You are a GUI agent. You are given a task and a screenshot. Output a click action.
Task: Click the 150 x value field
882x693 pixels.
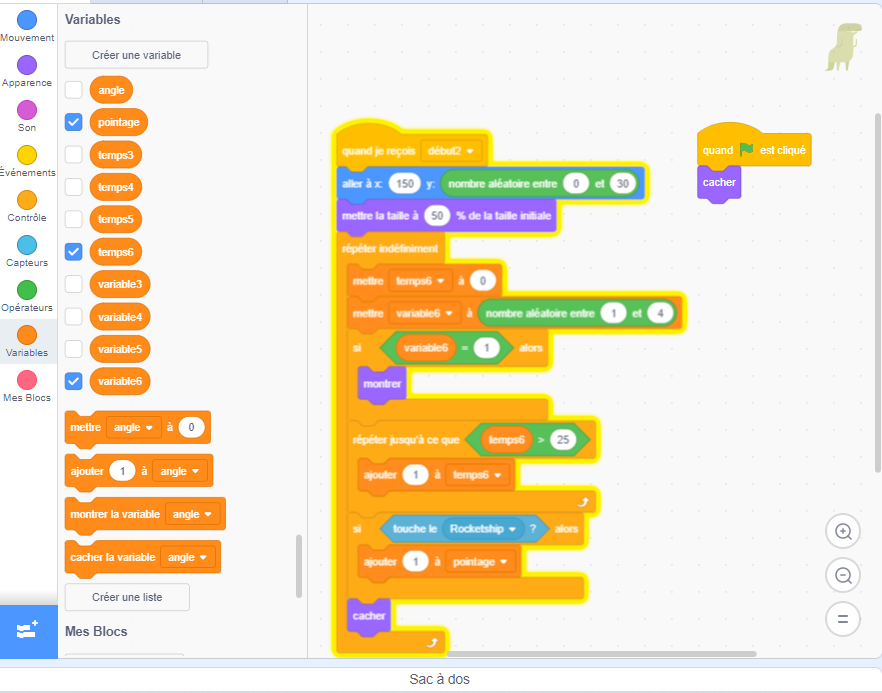(405, 183)
